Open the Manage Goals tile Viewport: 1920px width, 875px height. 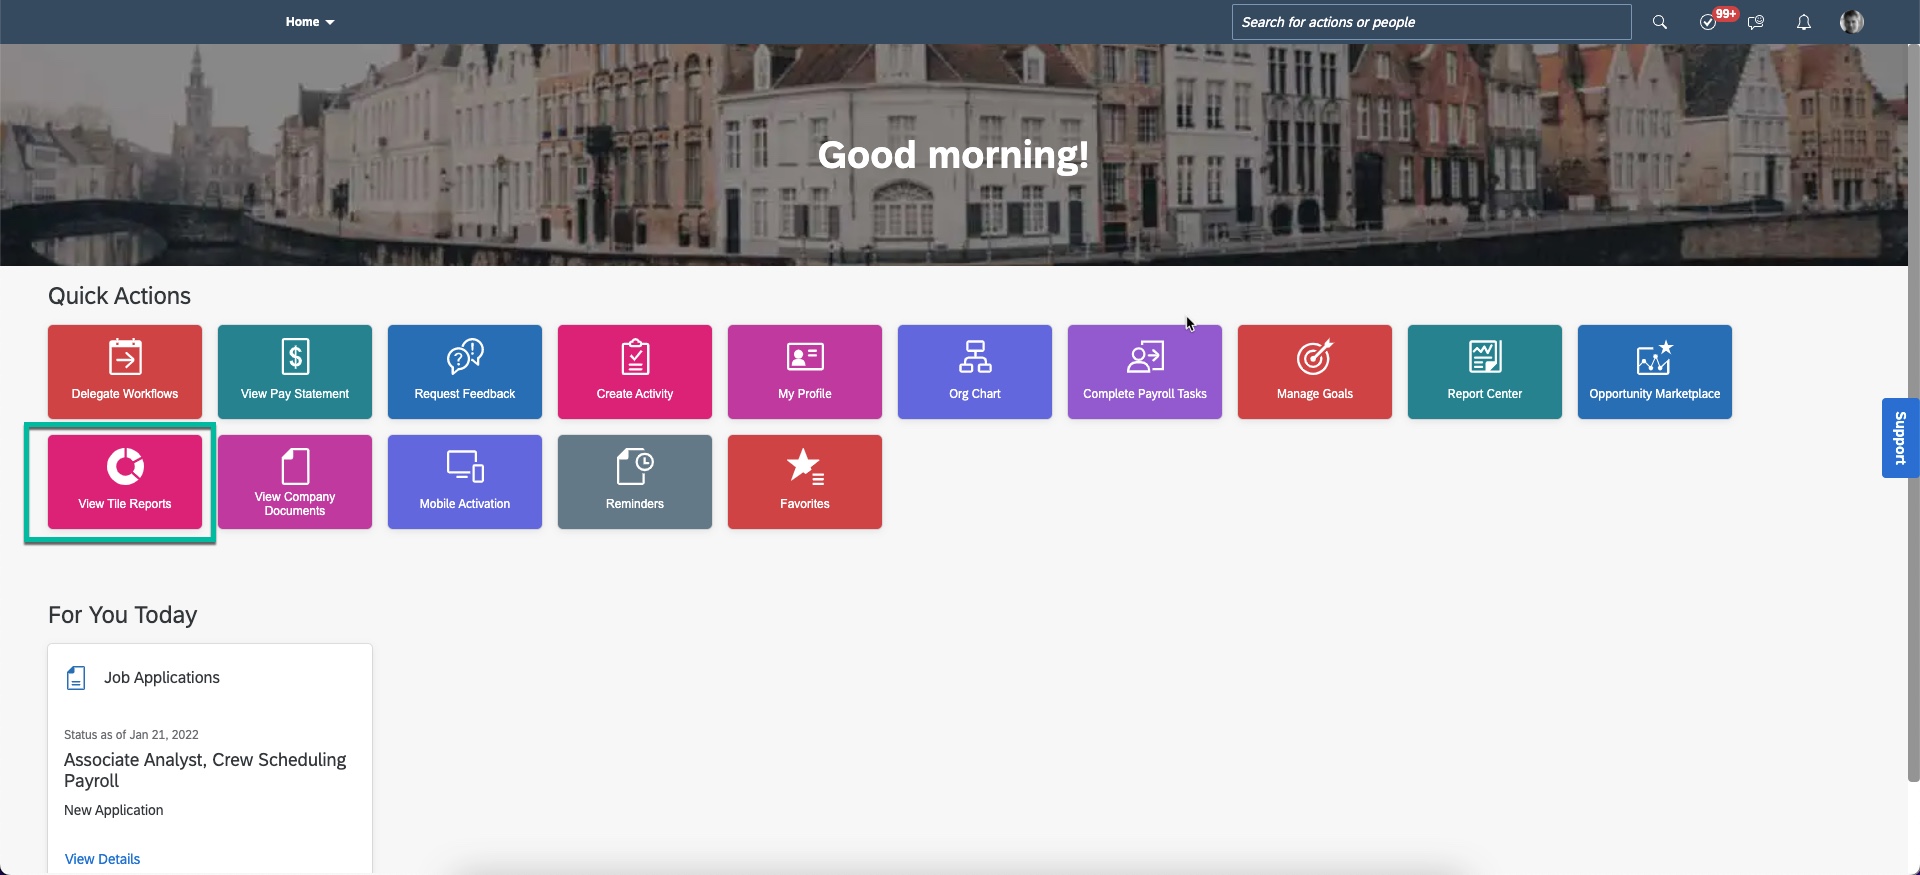pos(1315,372)
